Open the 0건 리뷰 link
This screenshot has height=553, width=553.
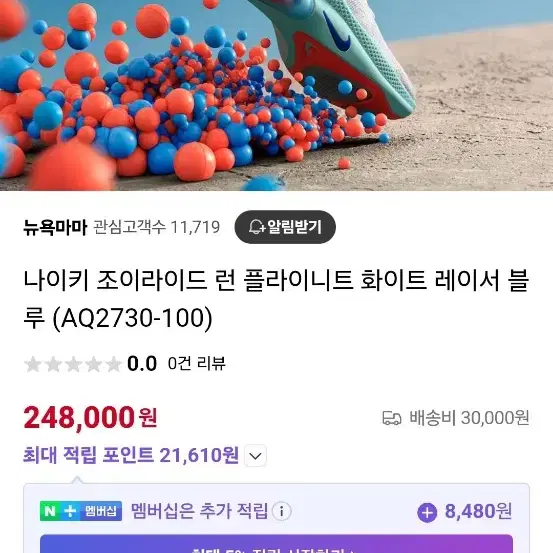pos(196,363)
